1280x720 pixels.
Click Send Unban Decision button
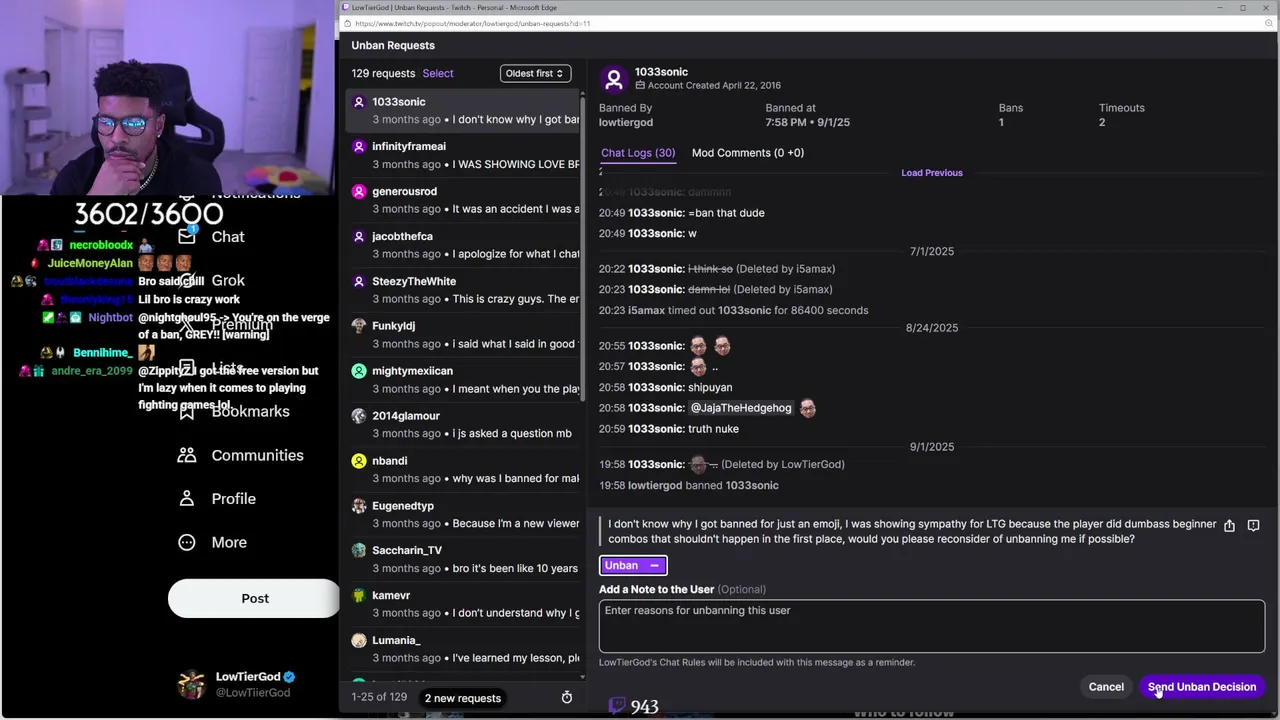1202,687
